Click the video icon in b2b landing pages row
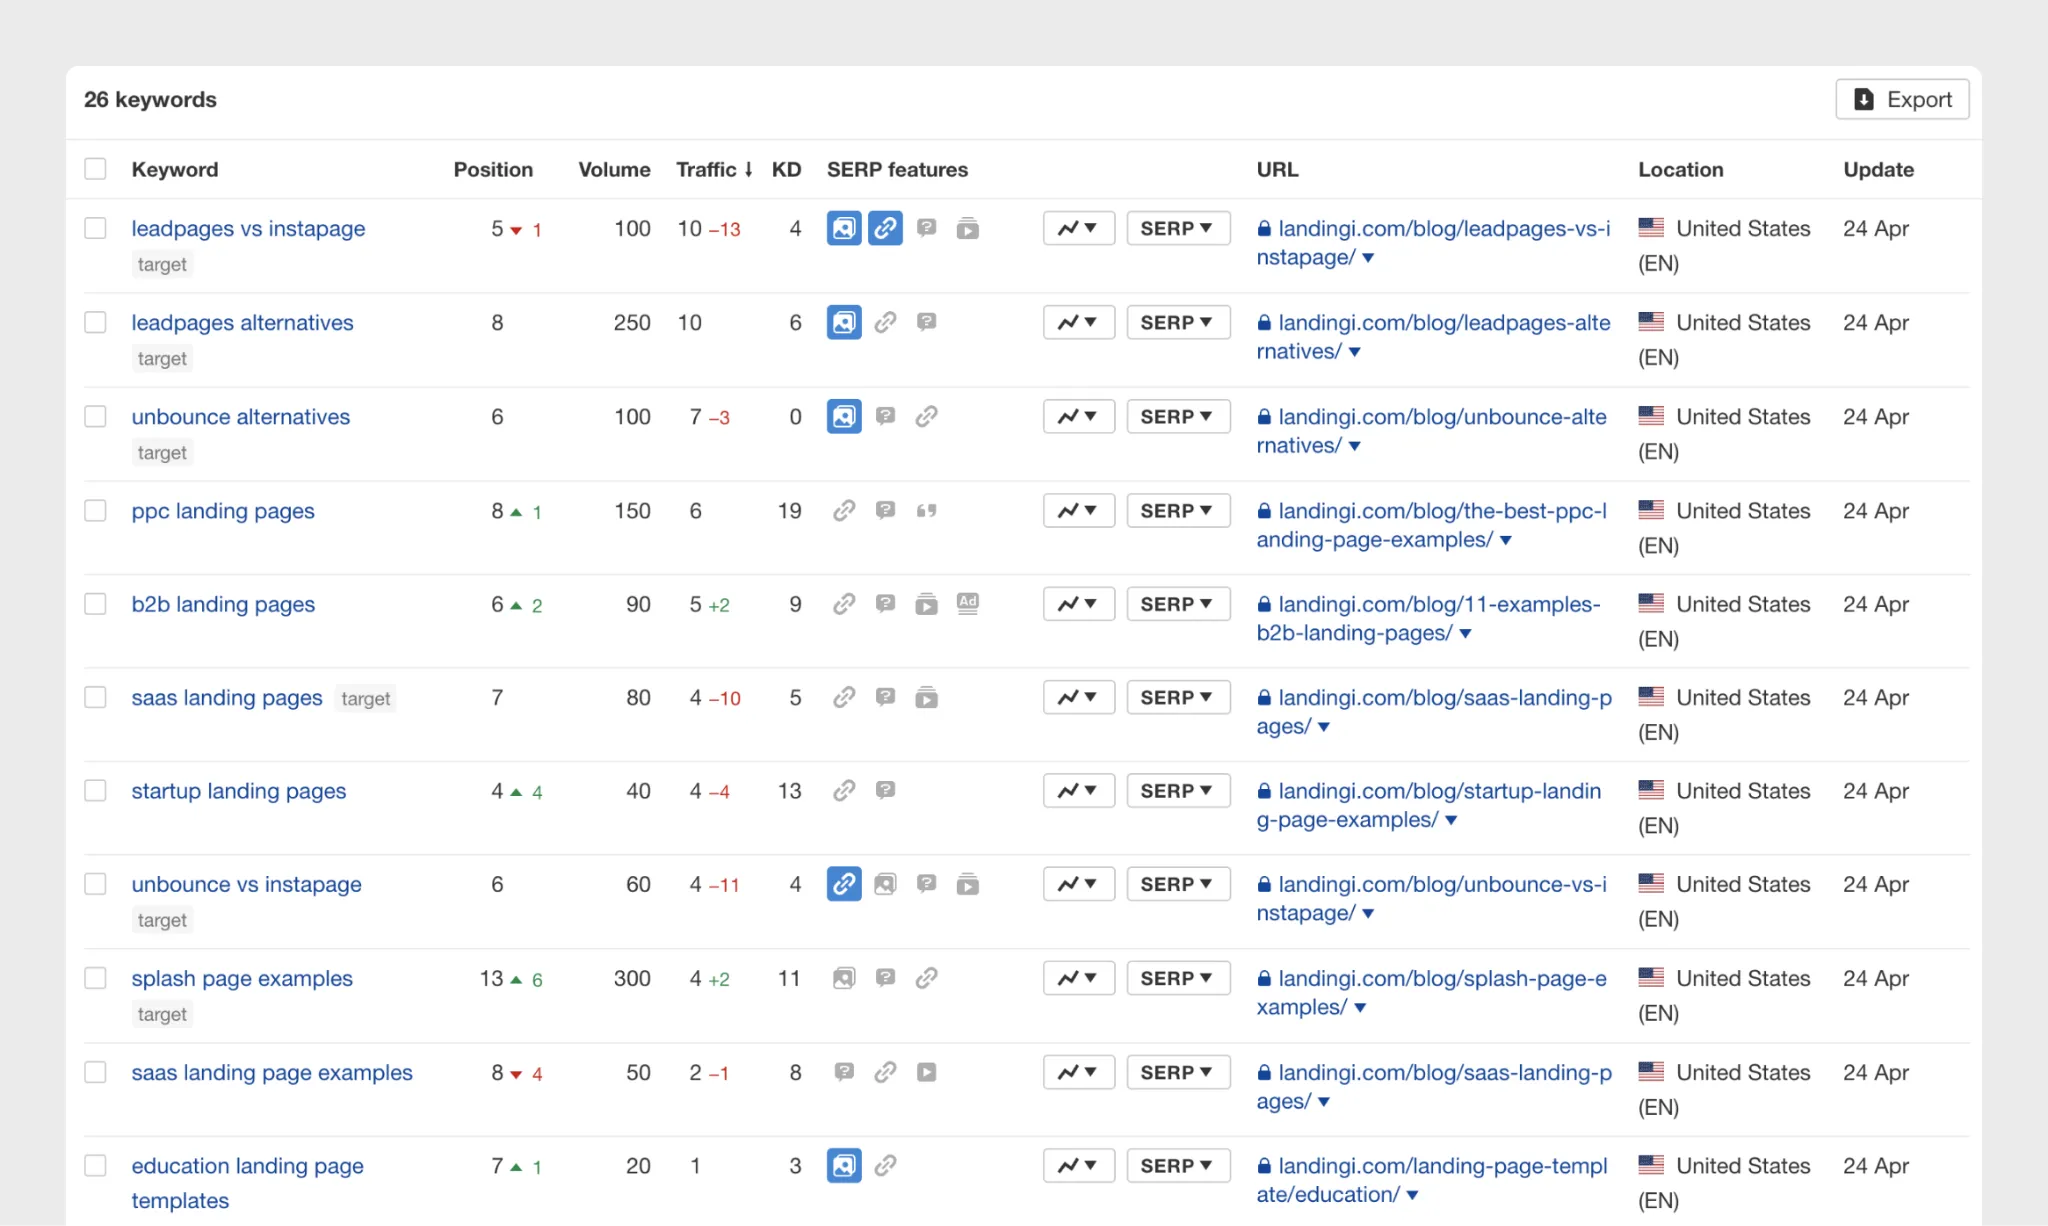2048x1226 pixels. tap(926, 604)
